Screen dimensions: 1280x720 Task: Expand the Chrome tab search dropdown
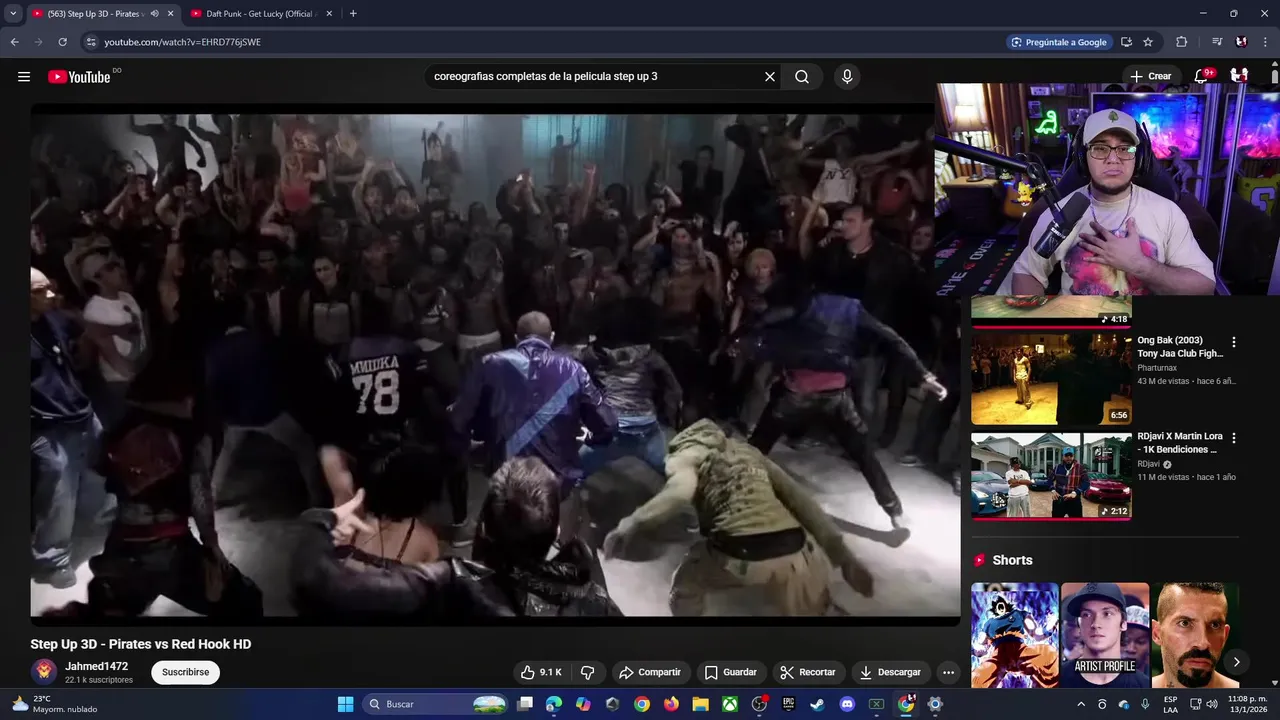pos(13,14)
